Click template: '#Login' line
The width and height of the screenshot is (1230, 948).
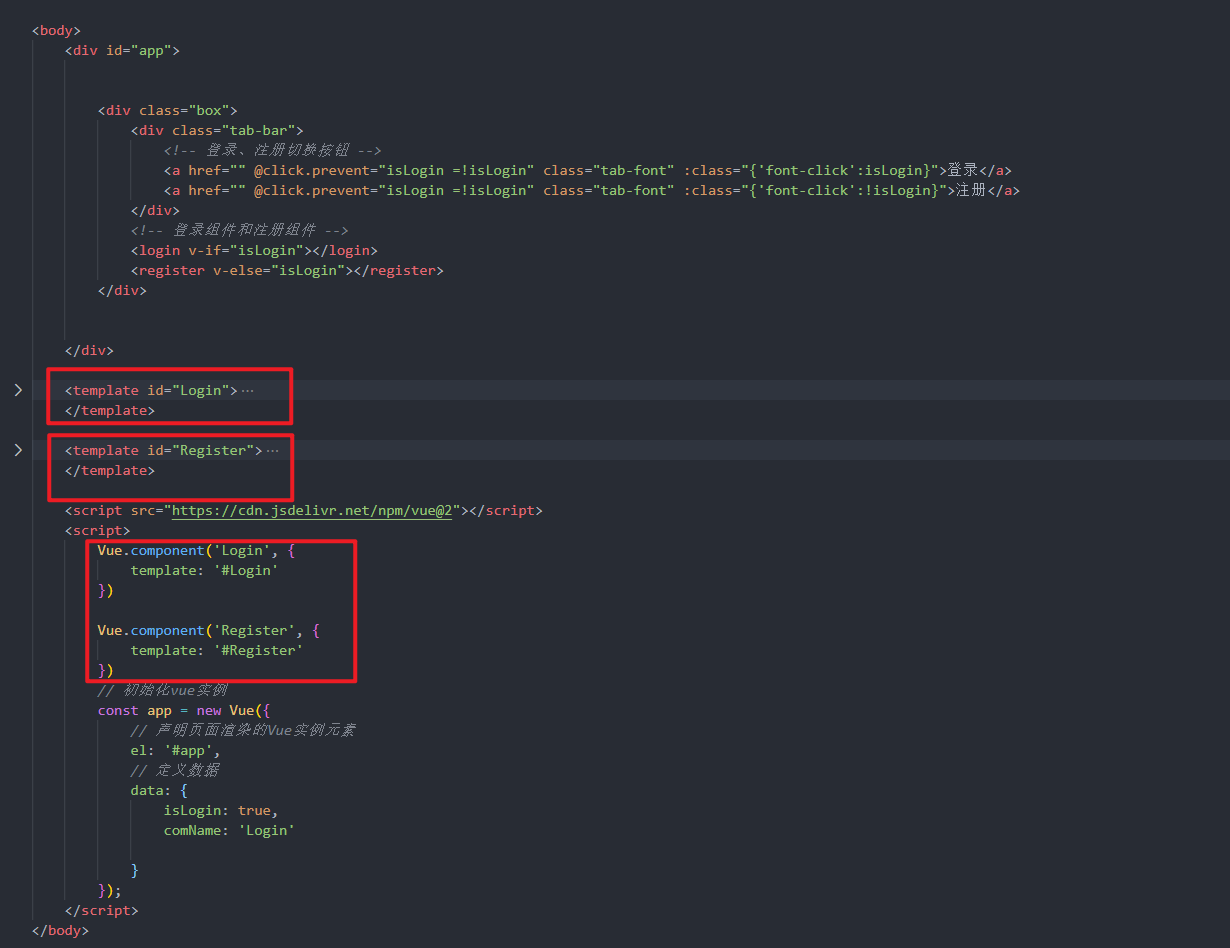pyautogui.click(x=204, y=570)
